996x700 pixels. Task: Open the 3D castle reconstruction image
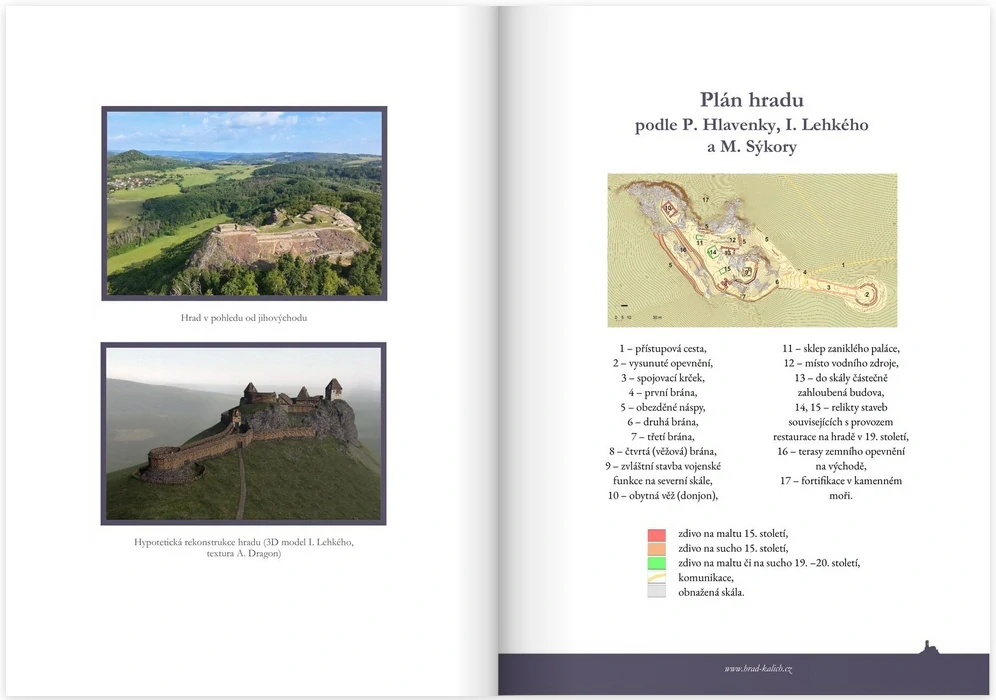[244, 433]
